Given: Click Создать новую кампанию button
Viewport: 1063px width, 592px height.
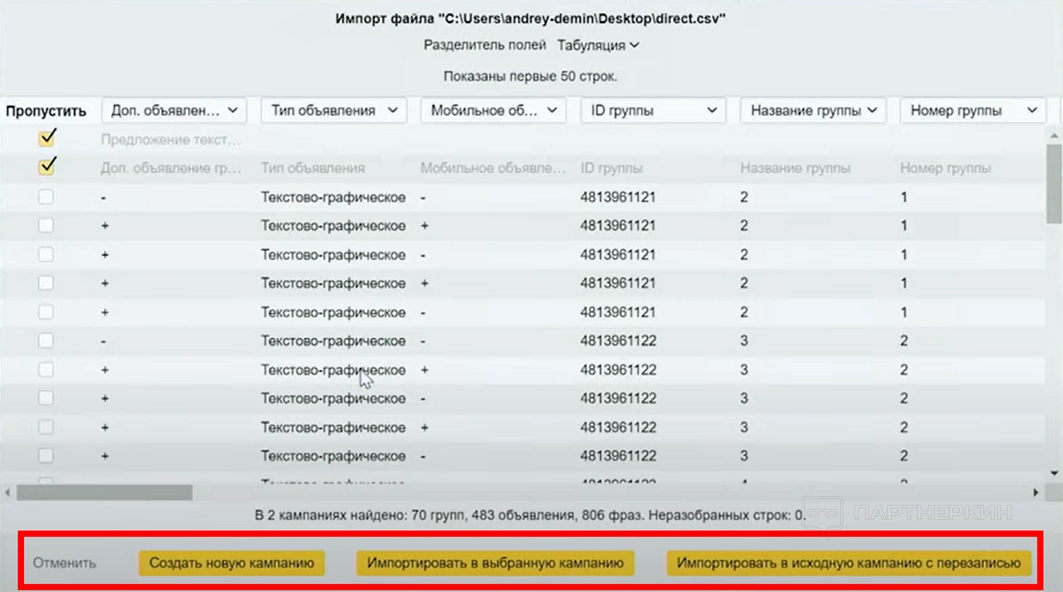Looking at the screenshot, I should (231, 563).
